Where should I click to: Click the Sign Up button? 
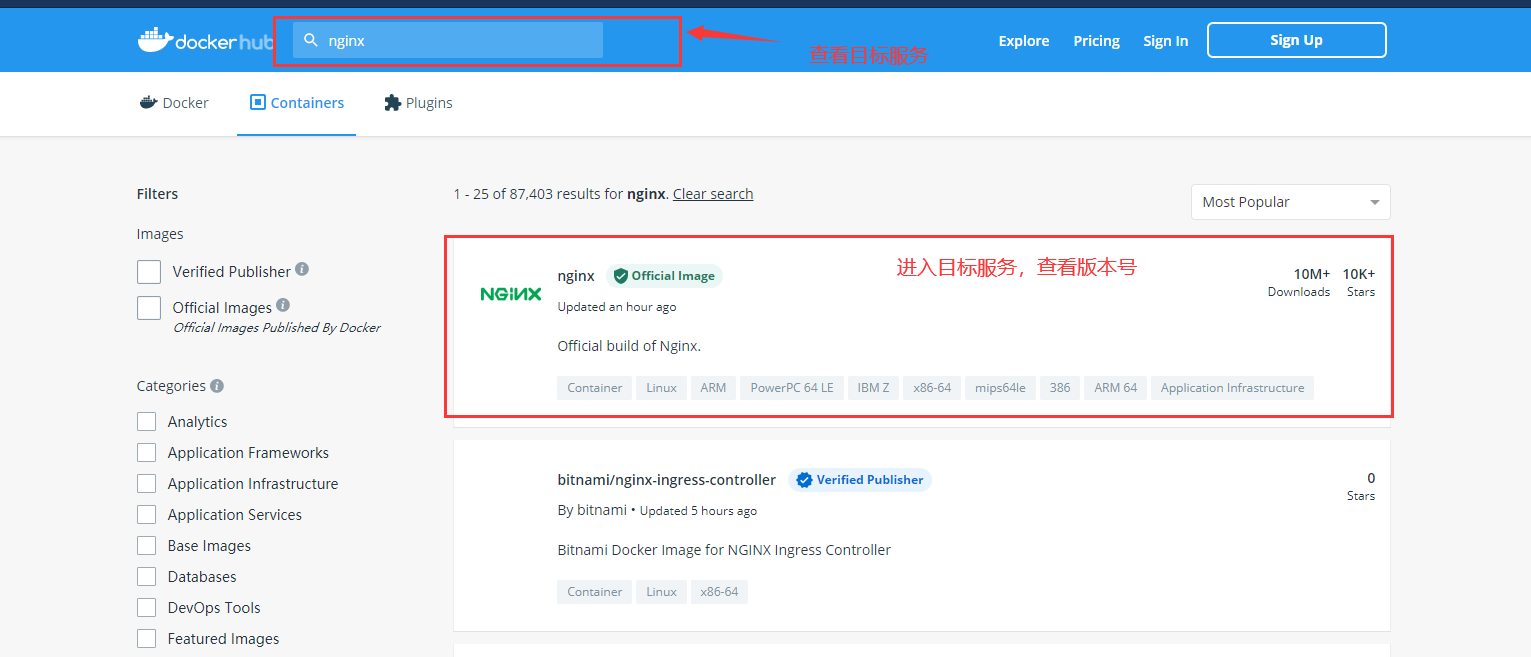(x=1297, y=40)
